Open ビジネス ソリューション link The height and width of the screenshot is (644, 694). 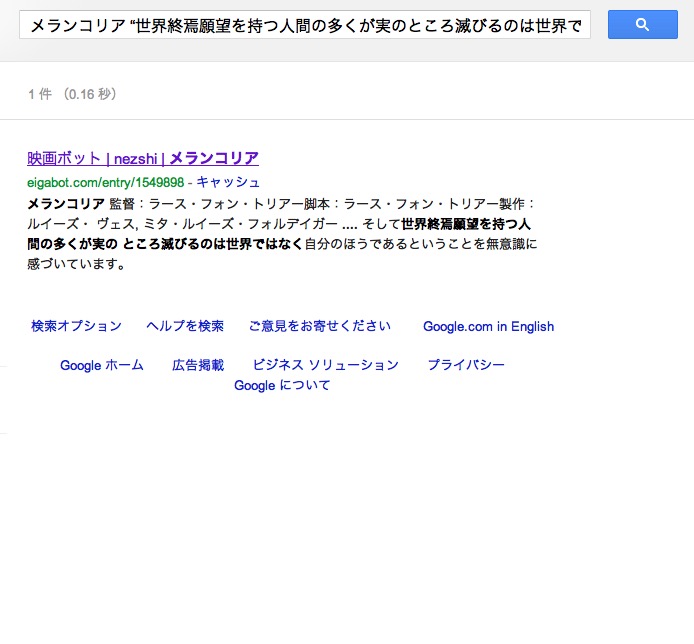click(325, 365)
